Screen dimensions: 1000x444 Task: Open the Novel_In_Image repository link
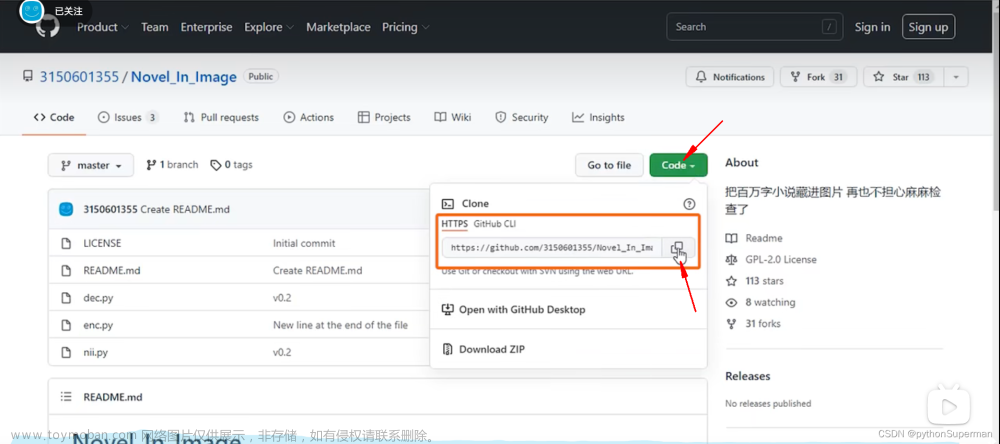click(x=184, y=77)
